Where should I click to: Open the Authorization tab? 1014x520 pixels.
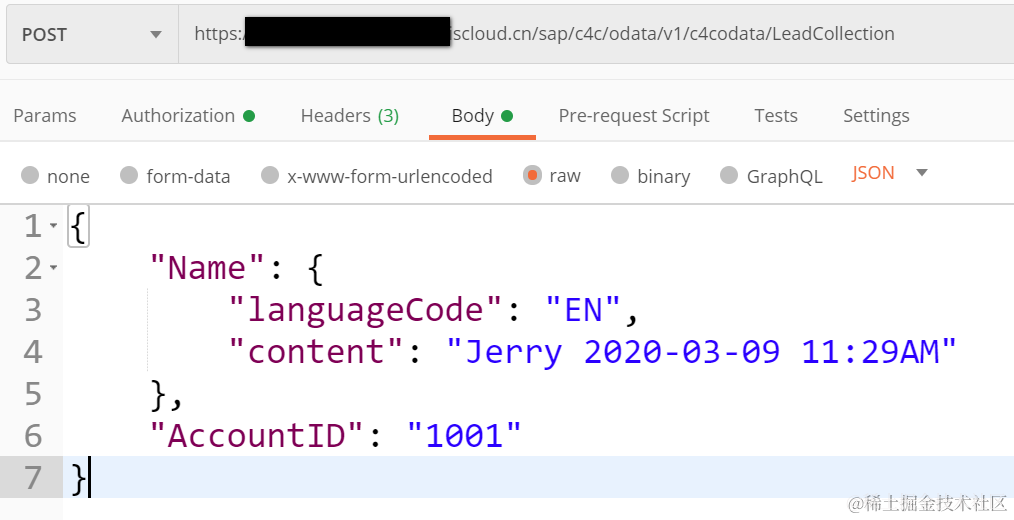[188, 116]
